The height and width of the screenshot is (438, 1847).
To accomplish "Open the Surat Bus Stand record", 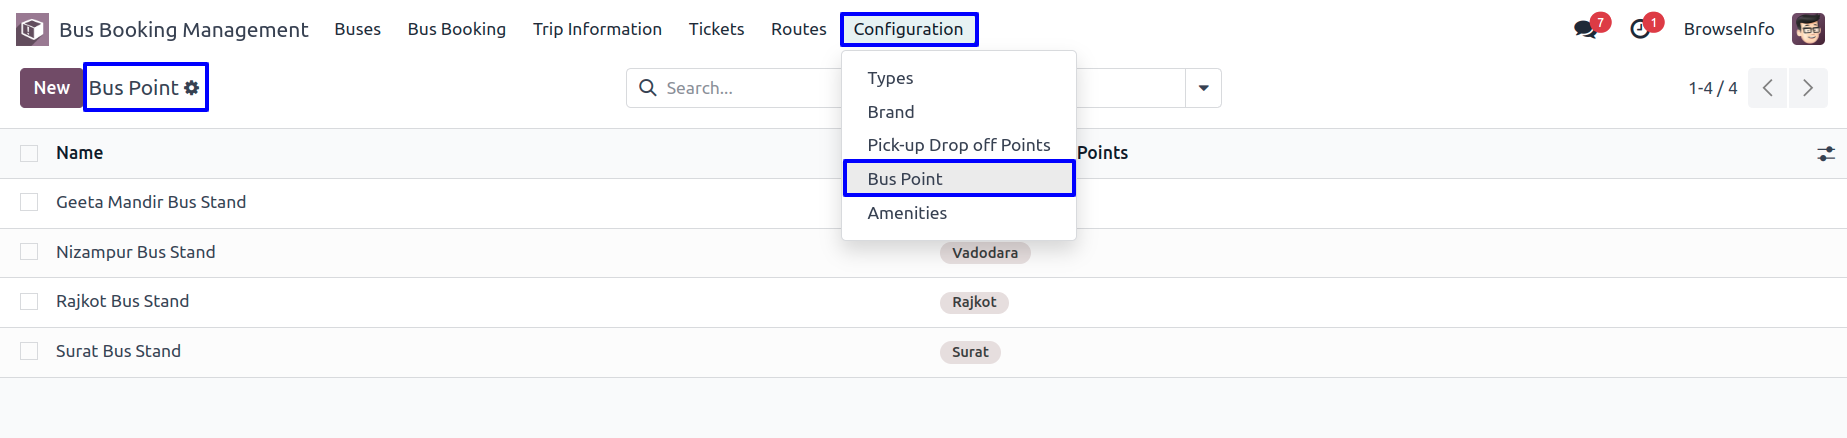I will pyautogui.click(x=118, y=351).
